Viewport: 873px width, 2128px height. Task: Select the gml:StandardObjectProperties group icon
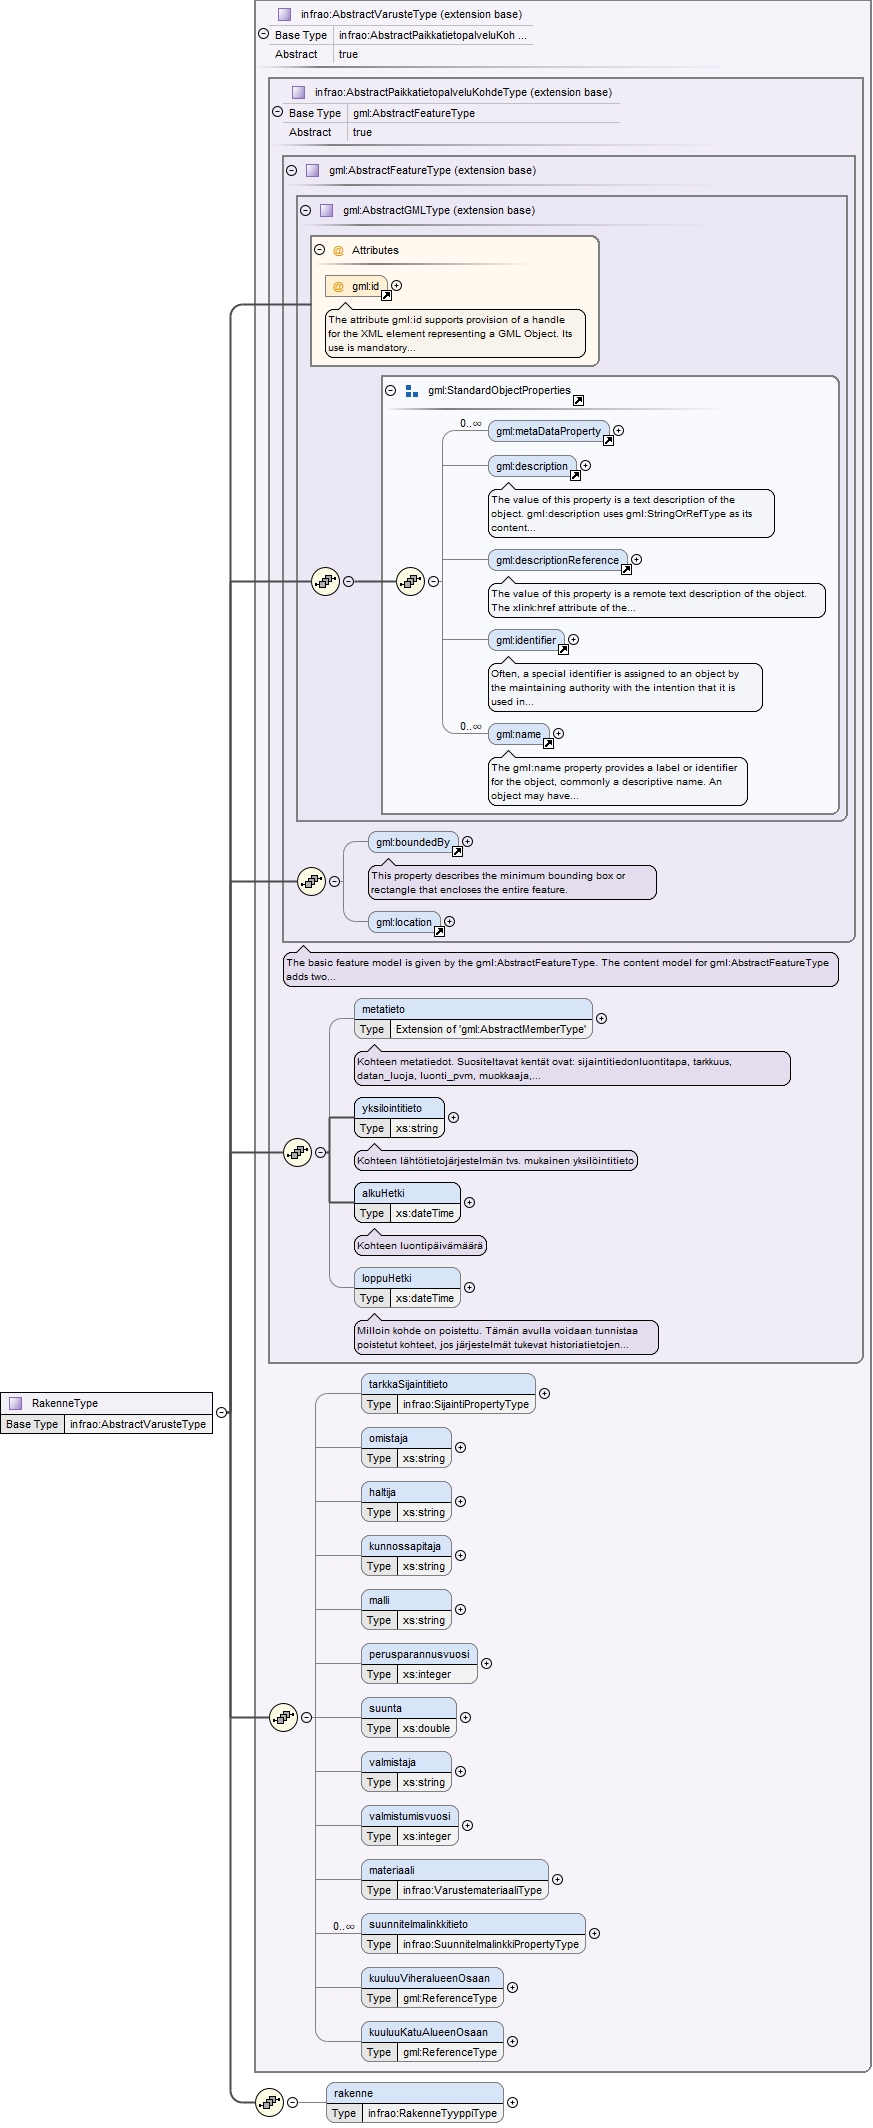412,391
